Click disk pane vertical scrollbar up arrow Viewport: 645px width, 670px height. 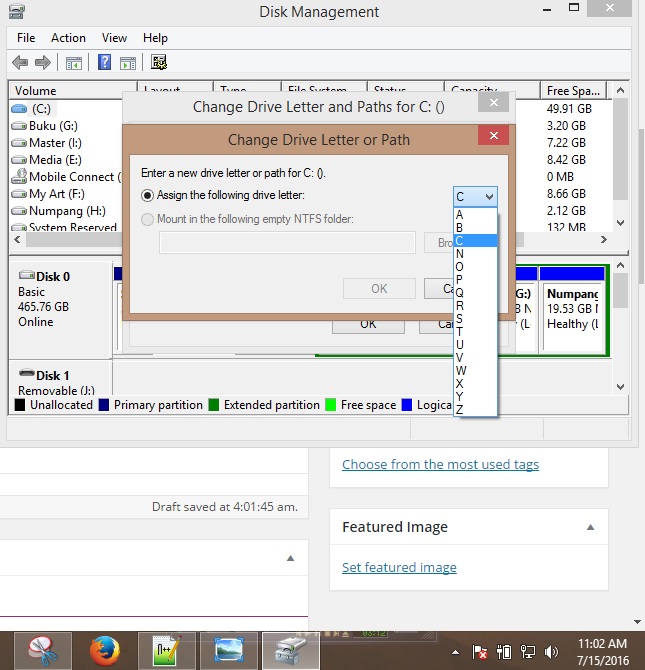point(621,265)
